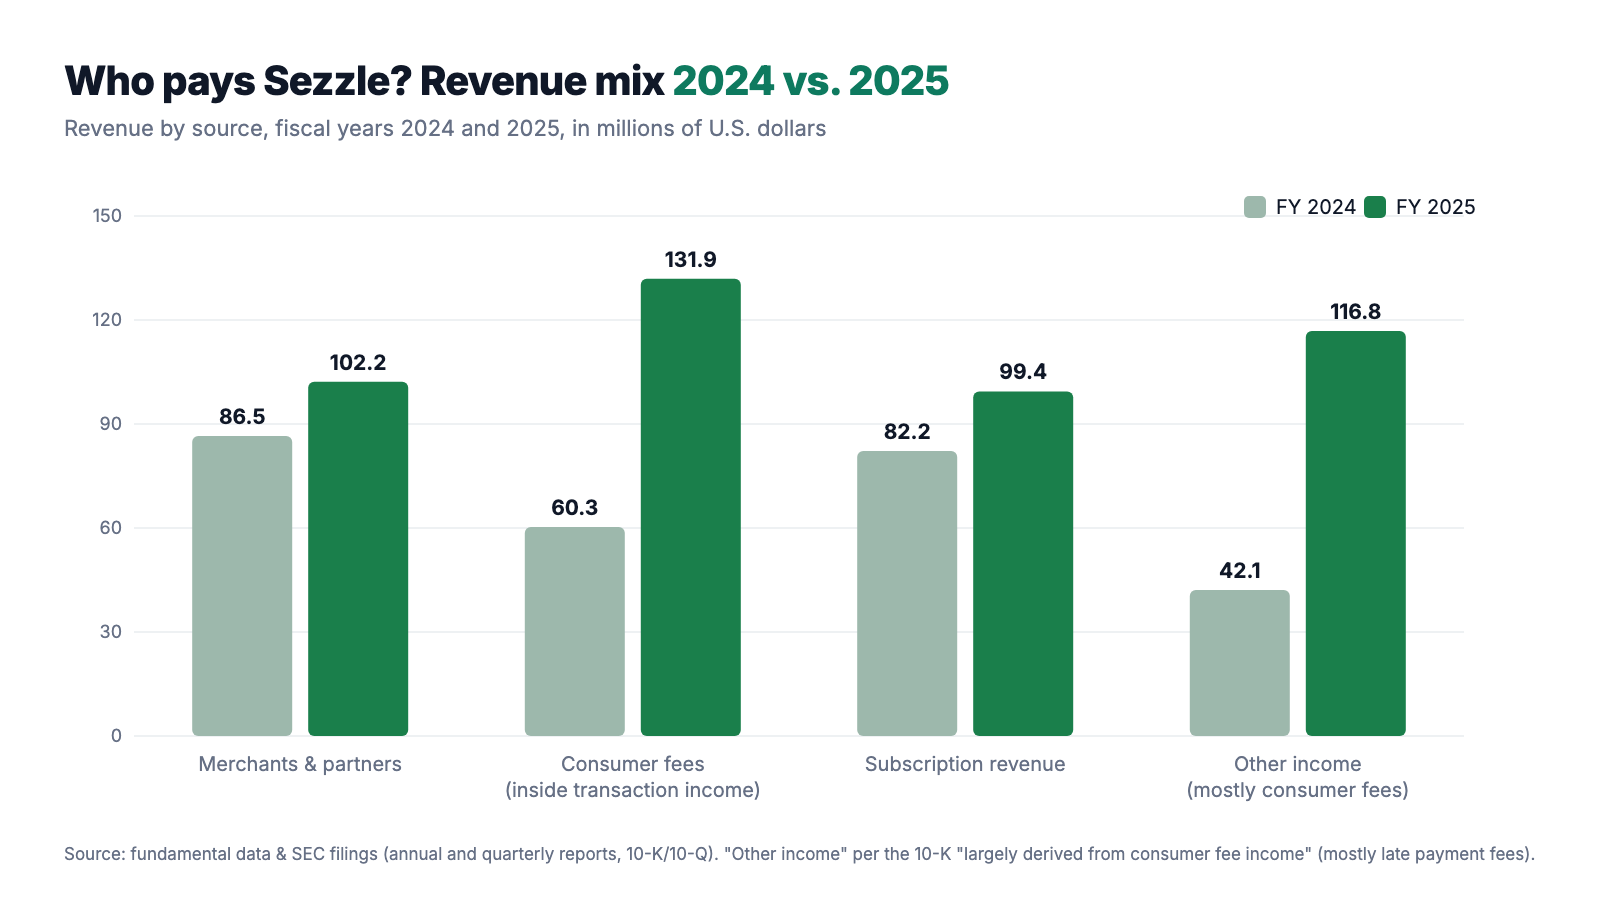Select the "60.3" data label
The image size is (1600, 900).
575,507
